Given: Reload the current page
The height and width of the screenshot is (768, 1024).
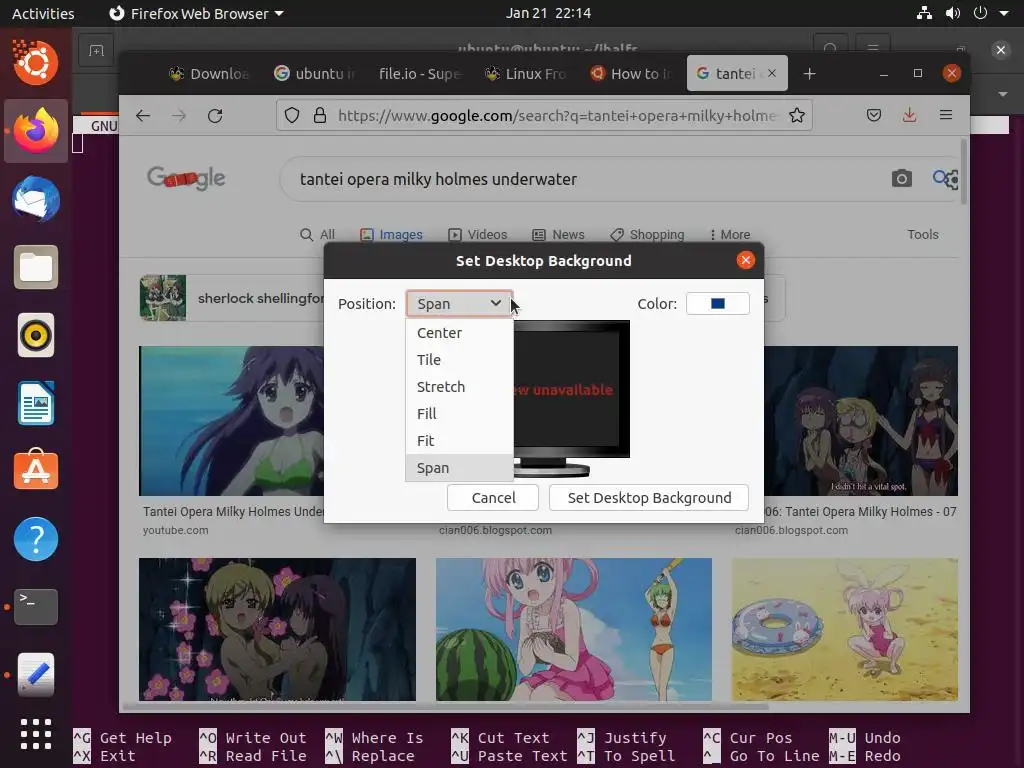Looking at the screenshot, I should pos(215,116).
